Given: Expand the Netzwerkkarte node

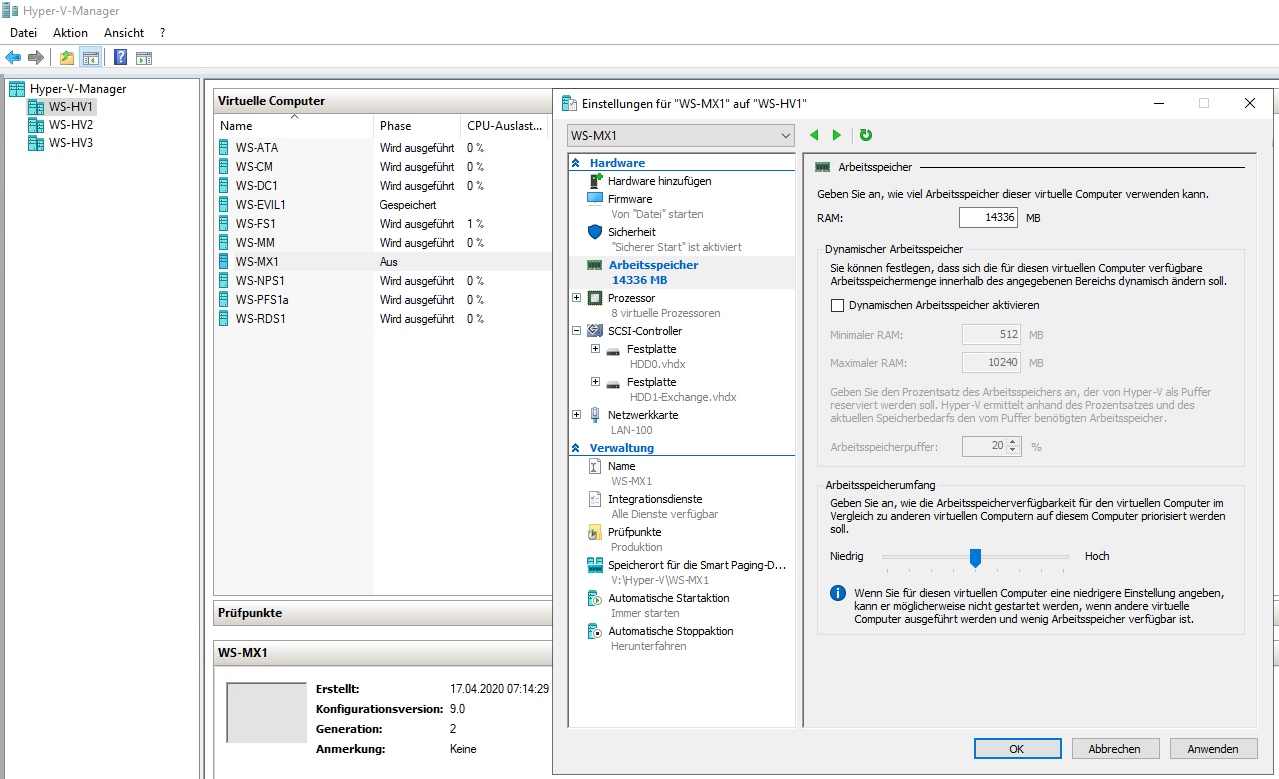Looking at the screenshot, I should click(577, 415).
